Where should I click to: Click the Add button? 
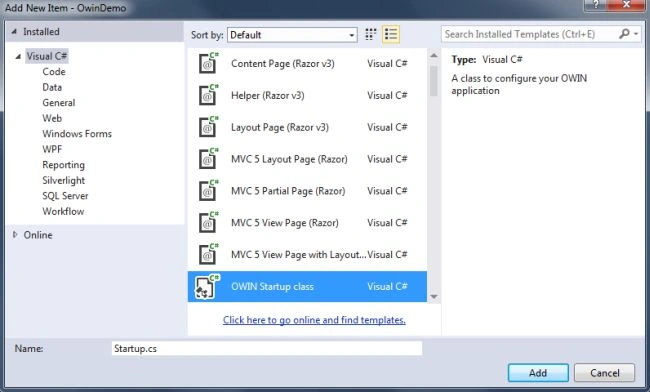pyautogui.click(x=538, y=373)
